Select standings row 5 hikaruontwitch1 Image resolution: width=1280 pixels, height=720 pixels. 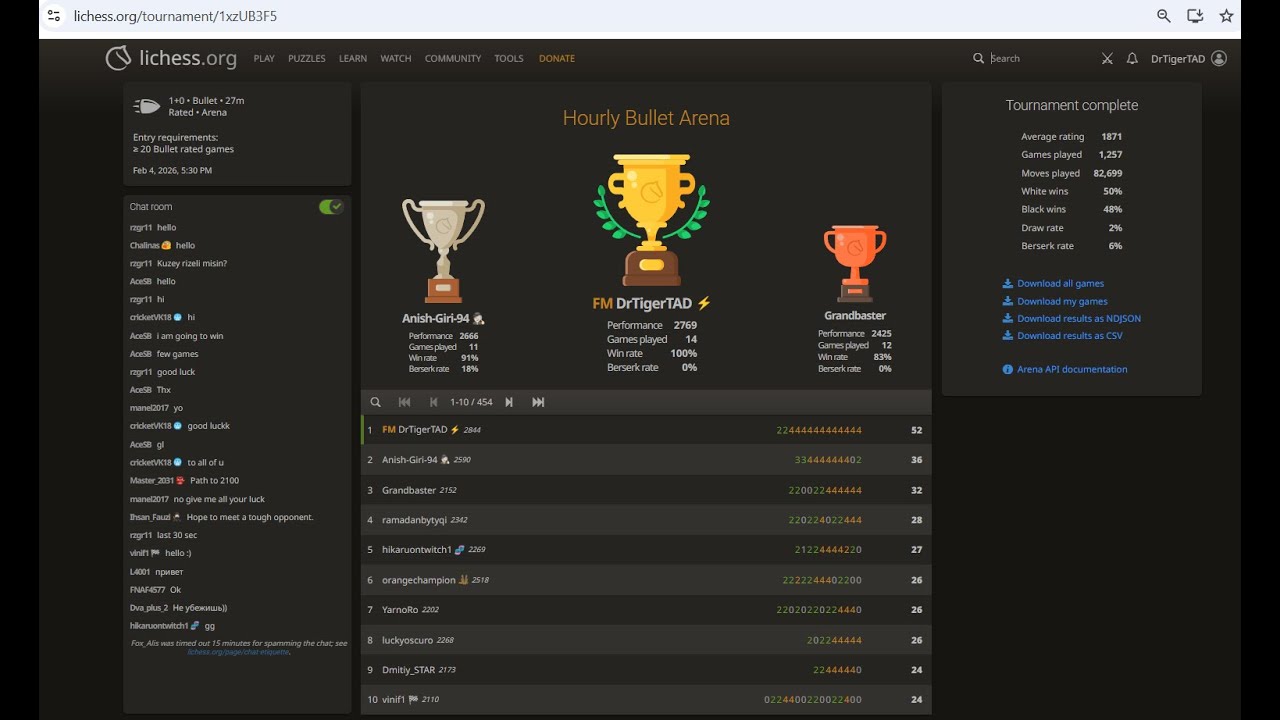pyautogui.click(x=646, y=550)
